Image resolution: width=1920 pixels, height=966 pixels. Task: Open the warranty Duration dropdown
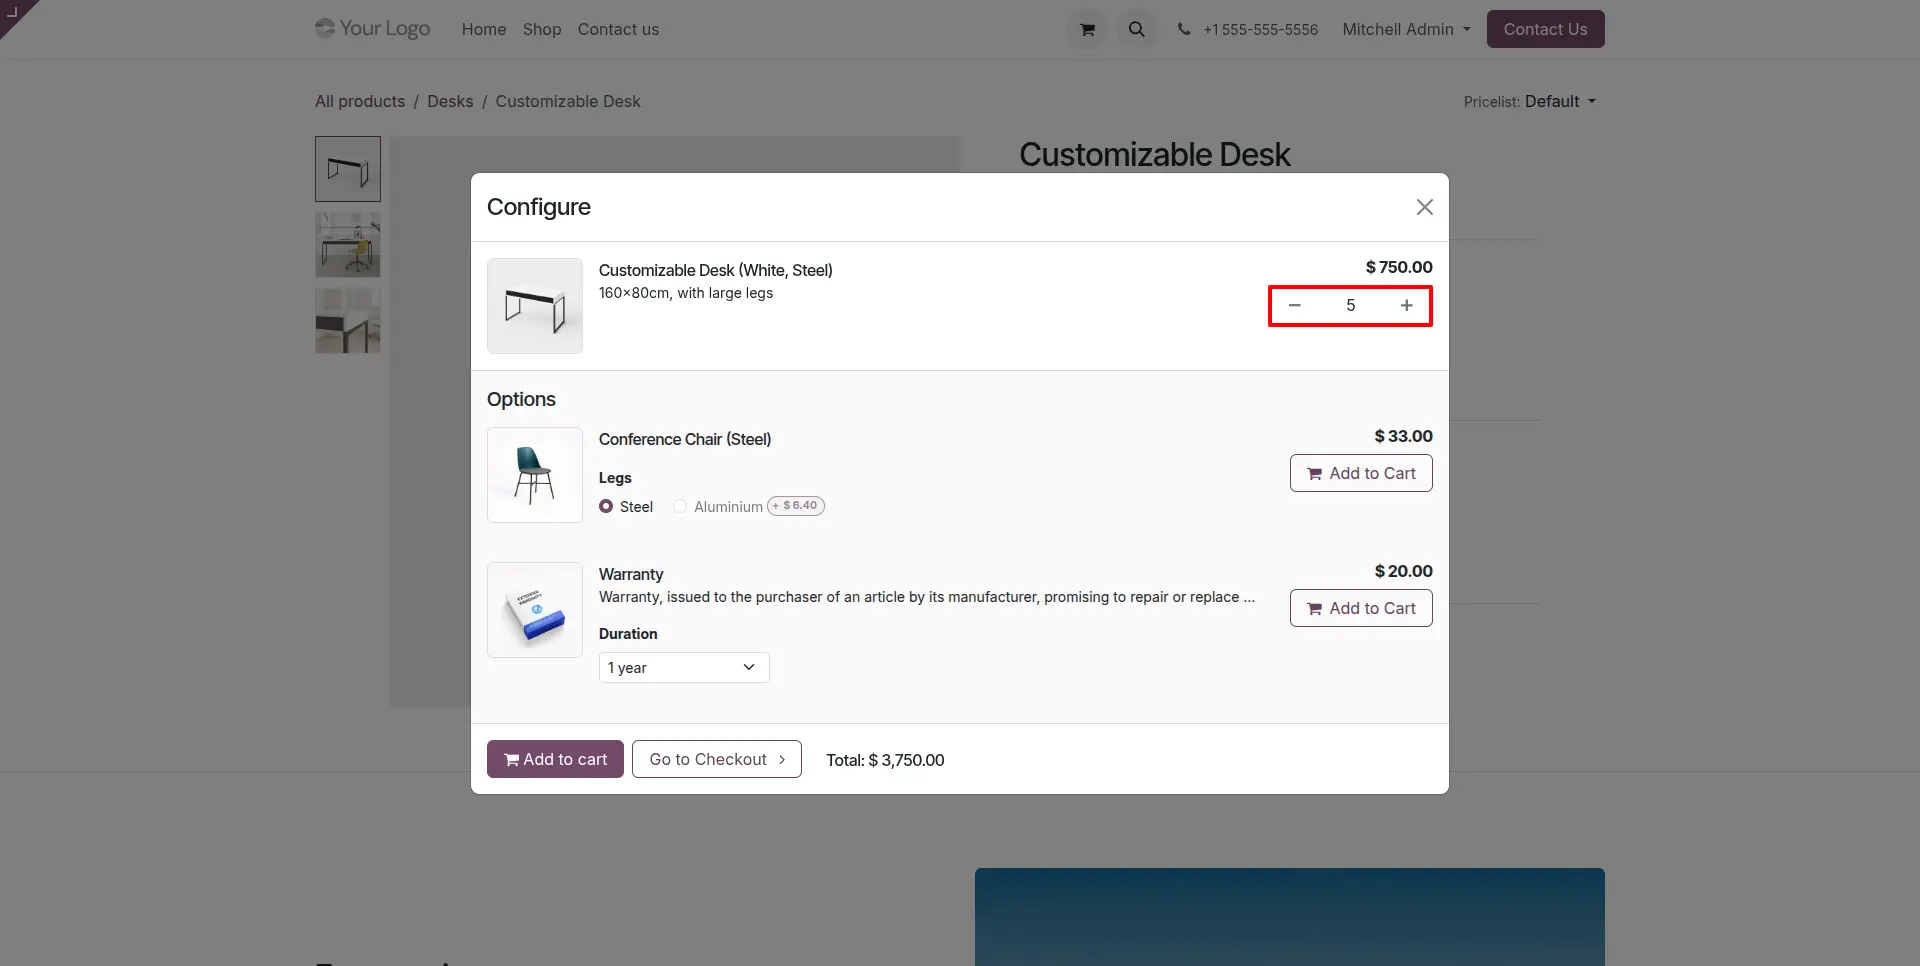(684, 668)
